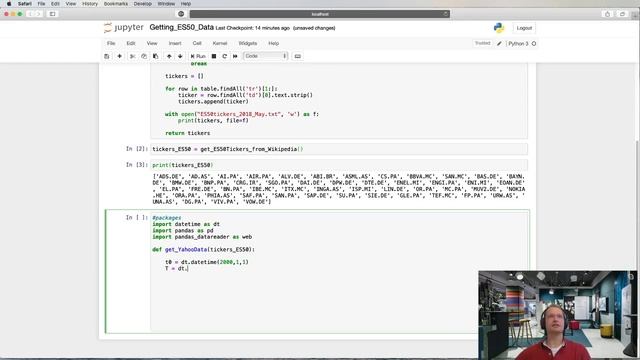The width and height of the screenshot is (640, 360).
Task: Move selected cell up arrow
Action: point(169,56)
